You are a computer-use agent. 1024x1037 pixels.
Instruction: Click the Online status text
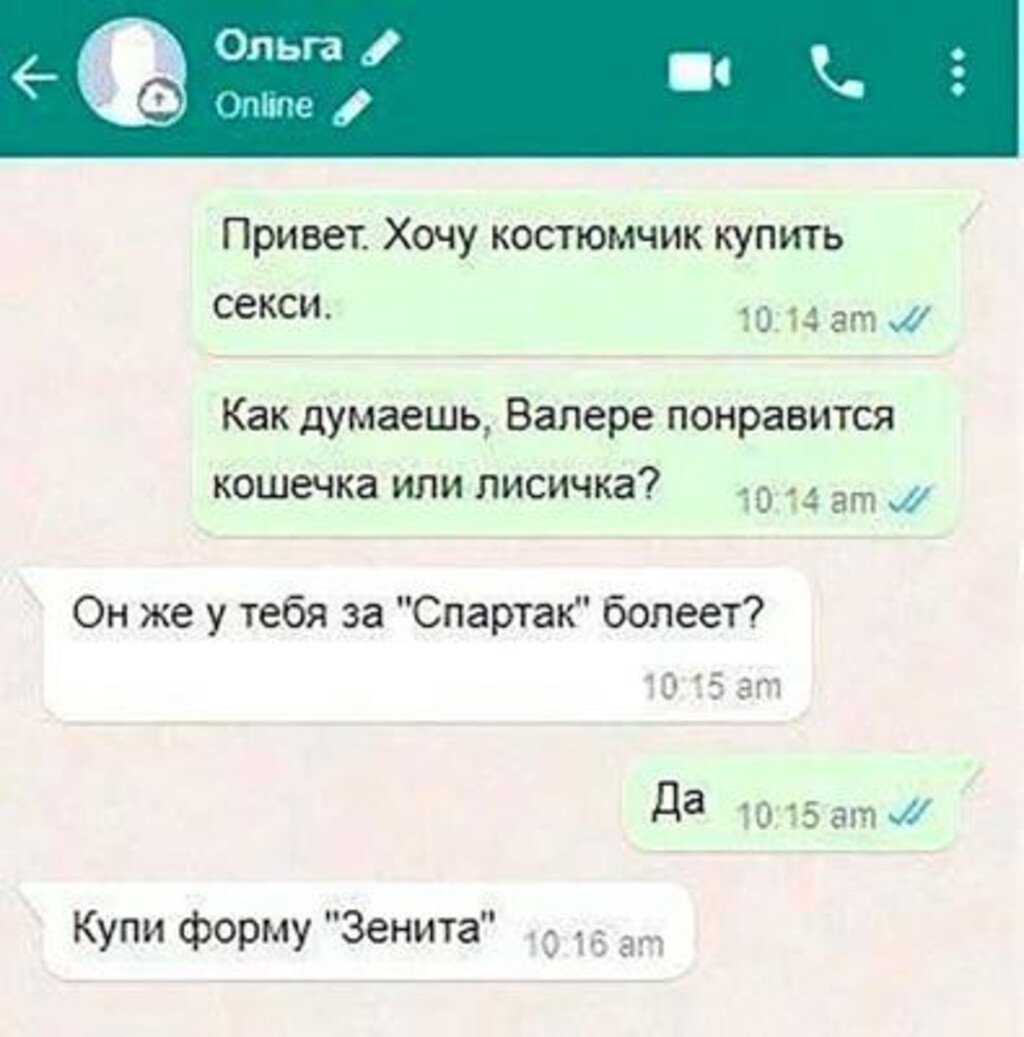[263, 105]
